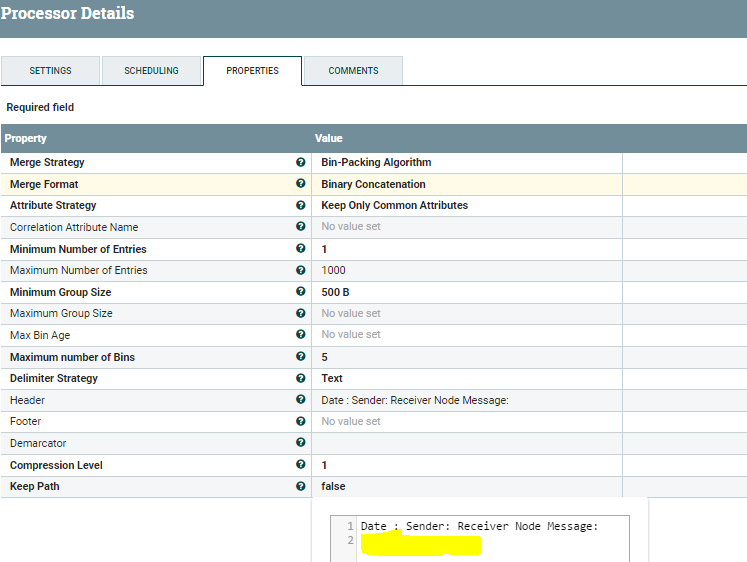The width and height of the screenshot is (747, 562).
Task: Open the Comments tab
Action: 353,71
